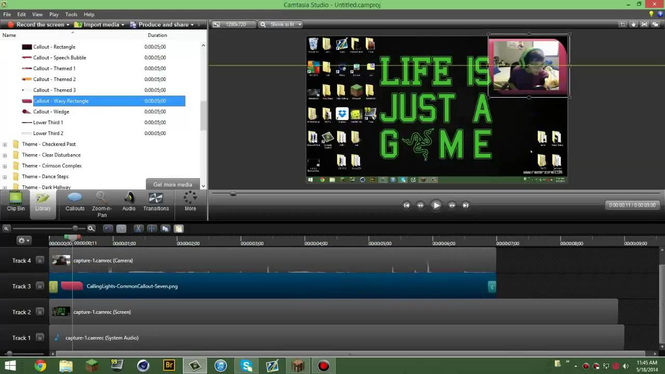Open the Play menu
Image resolution: width=665 pixels, height=374 pixels.
point(54,14)
